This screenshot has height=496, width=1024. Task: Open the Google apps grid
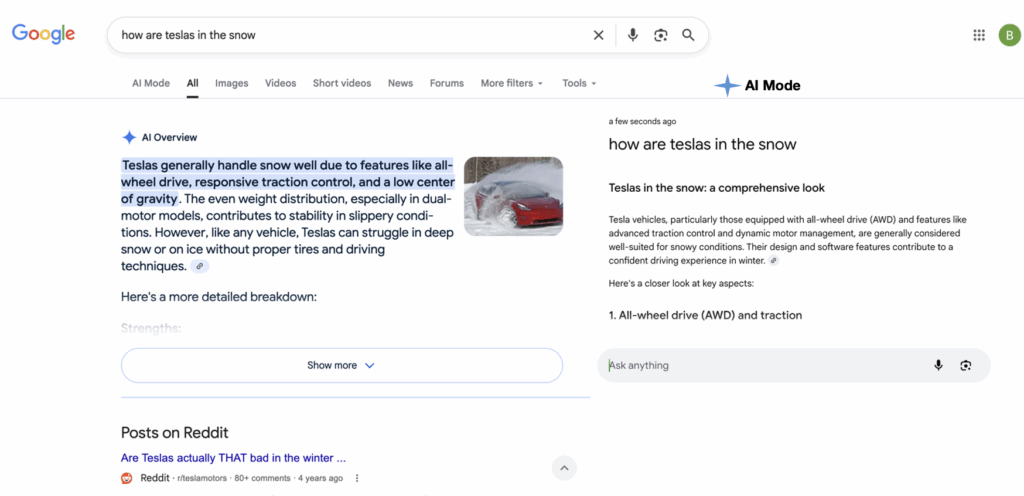[979, 35]
